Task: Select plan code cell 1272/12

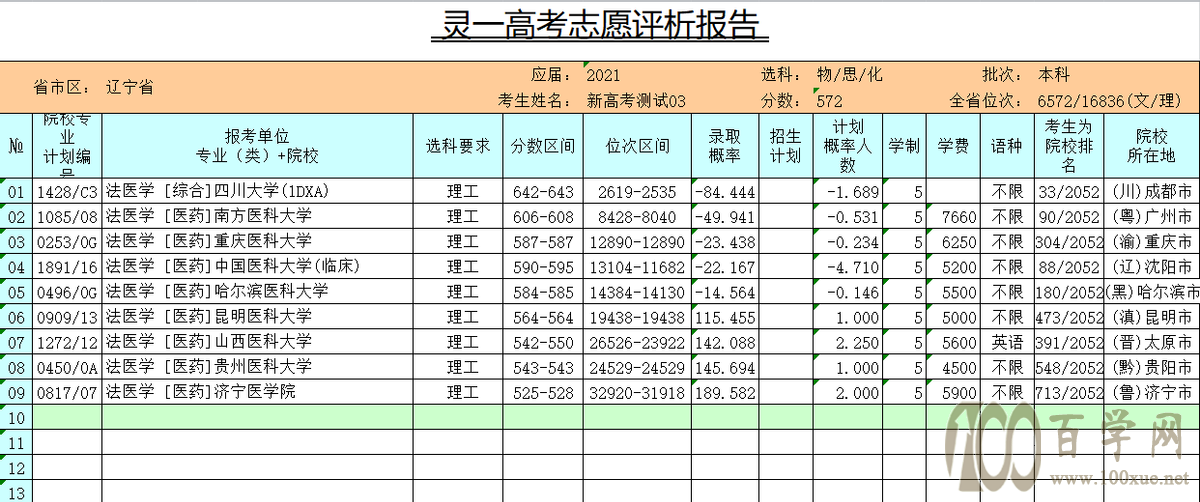Action: point(68,341)
